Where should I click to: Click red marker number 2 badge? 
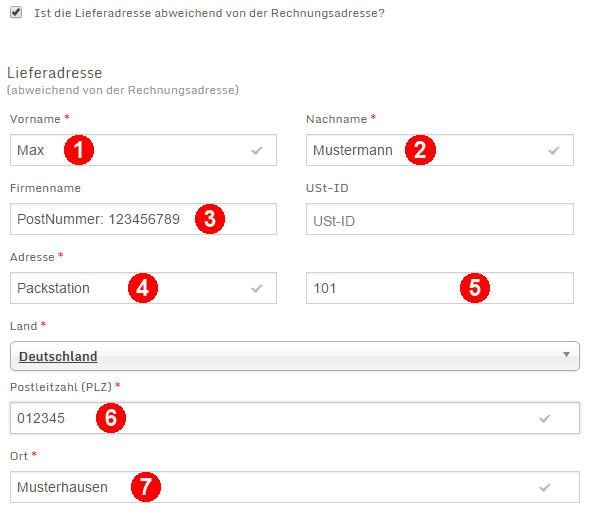[420, 150]
